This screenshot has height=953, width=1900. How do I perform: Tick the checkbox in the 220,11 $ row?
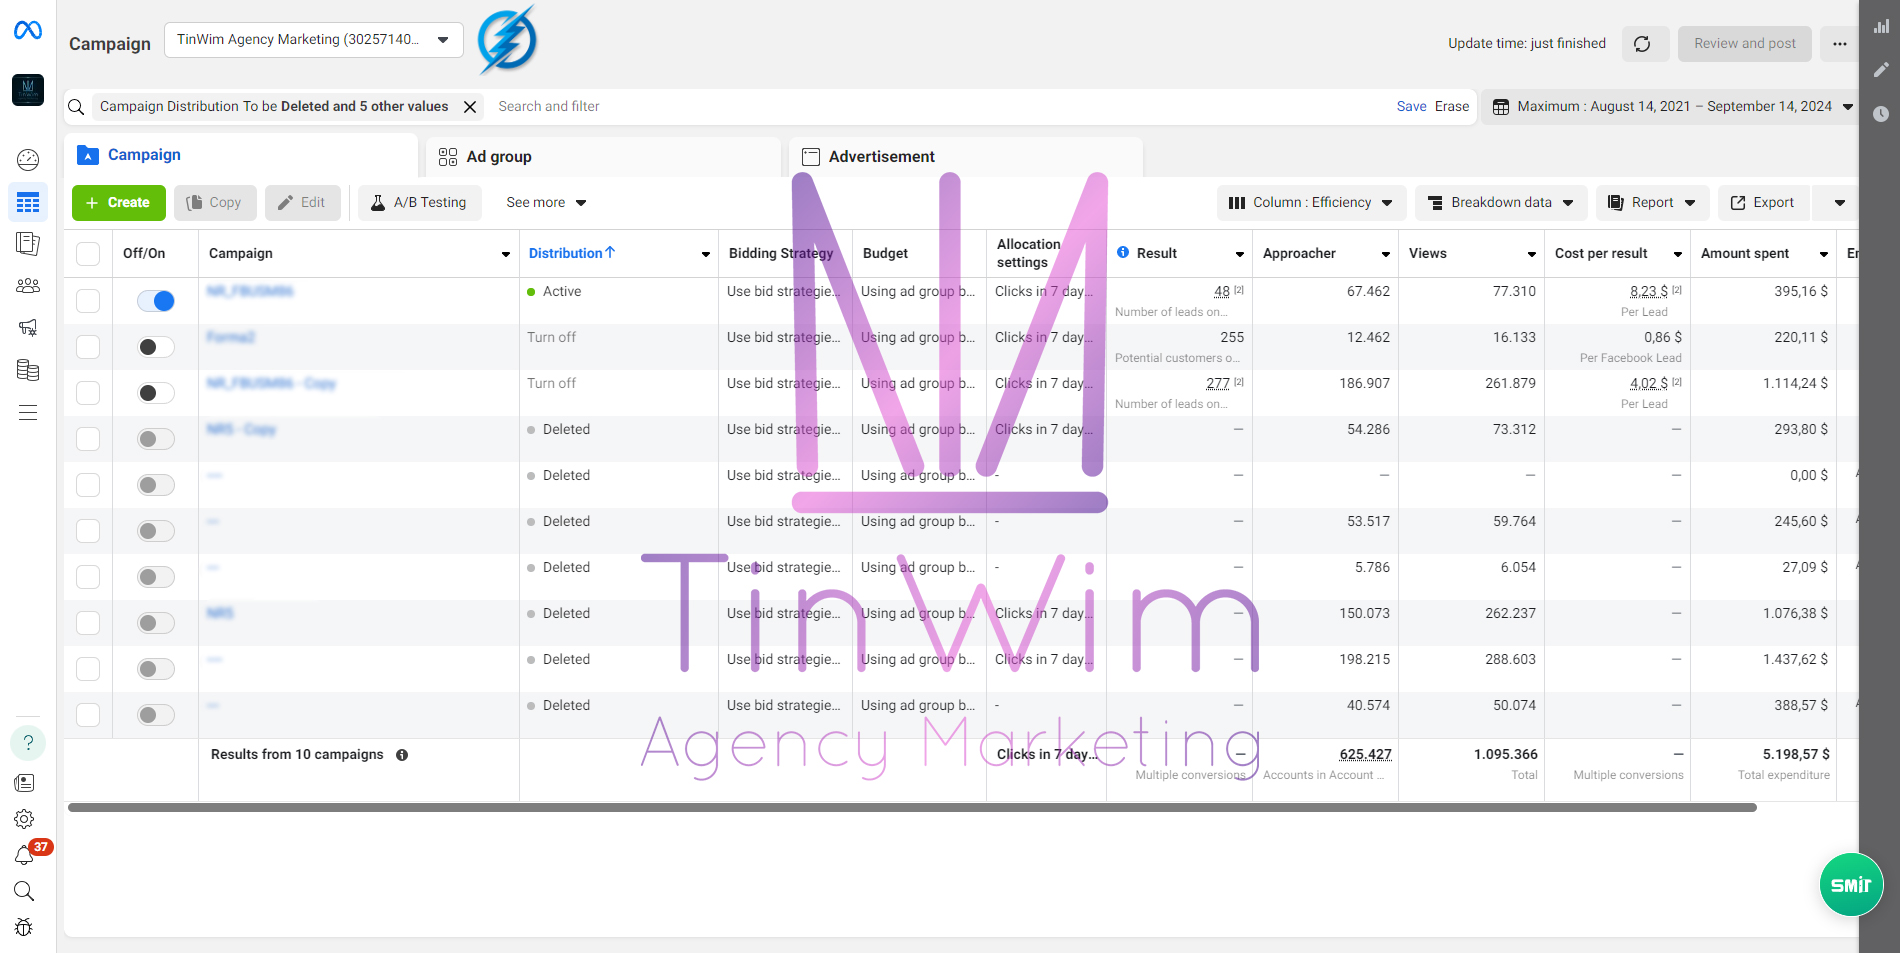pyautogui.click(x=88, y=347)
